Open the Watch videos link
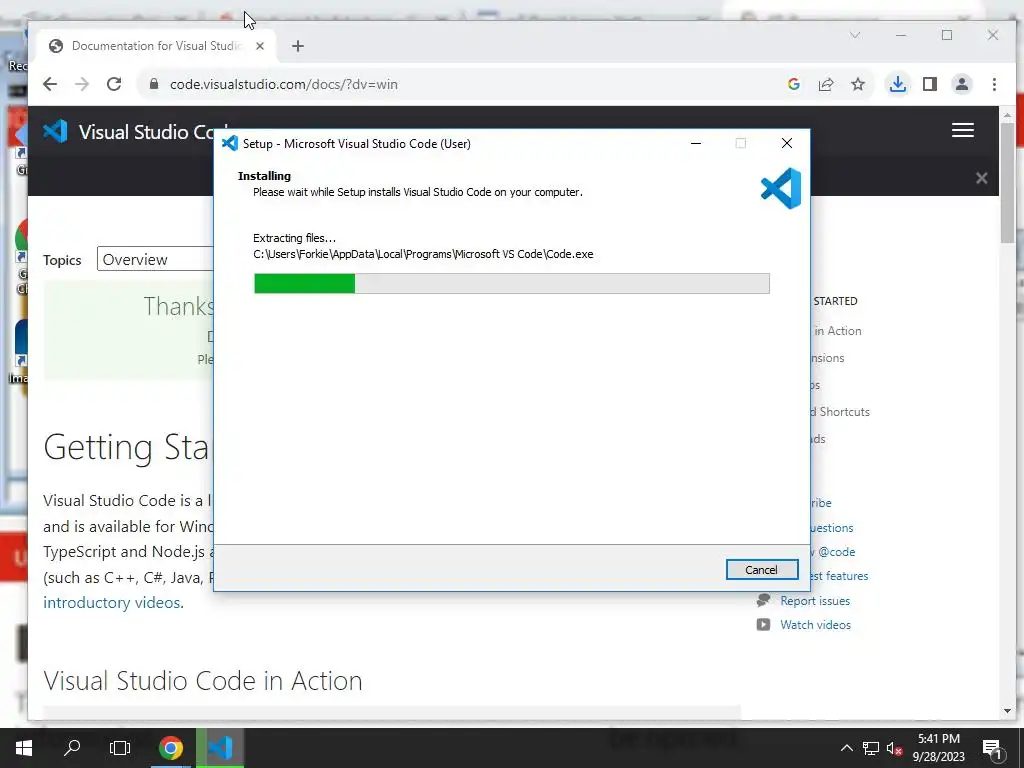The image size is (1024, 768). click(816, 625)
